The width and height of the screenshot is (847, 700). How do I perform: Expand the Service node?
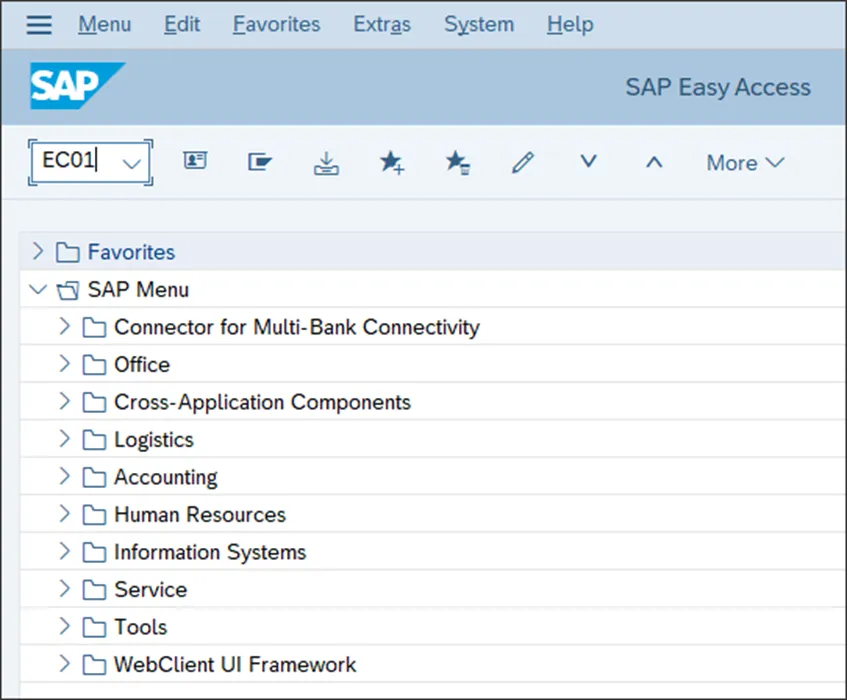(64, 589)
